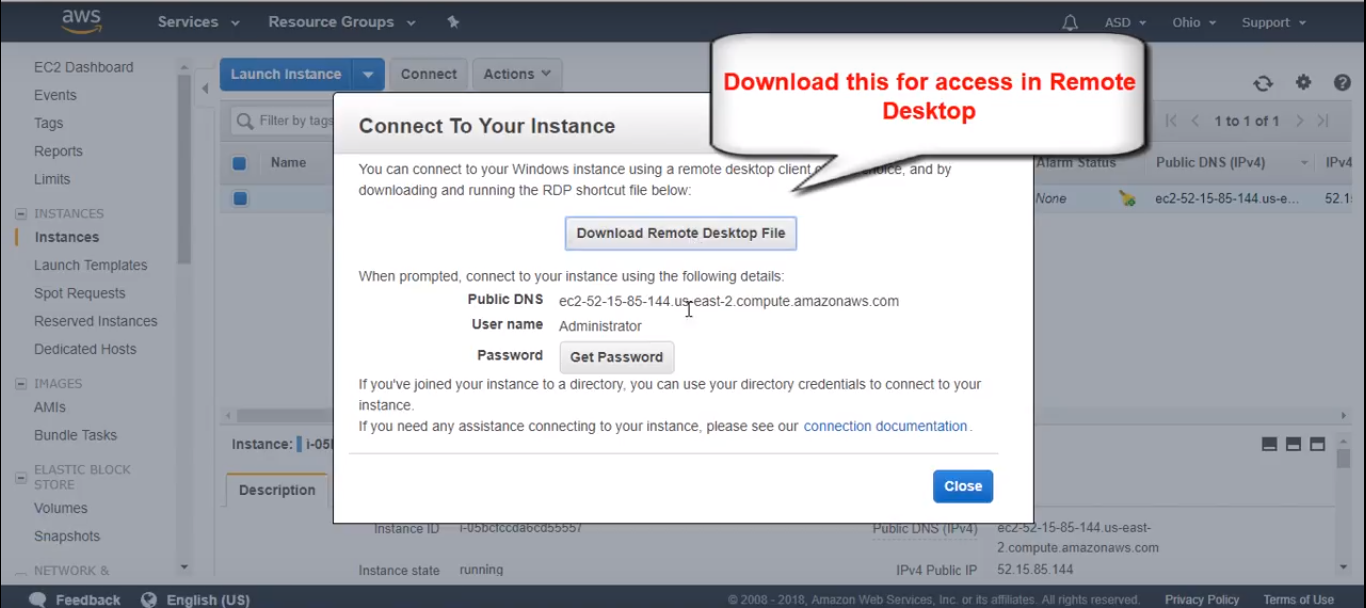1366x608 pixels.
Task: Collapse the sidebar with the arrow toggle
Action: (205, 88)
